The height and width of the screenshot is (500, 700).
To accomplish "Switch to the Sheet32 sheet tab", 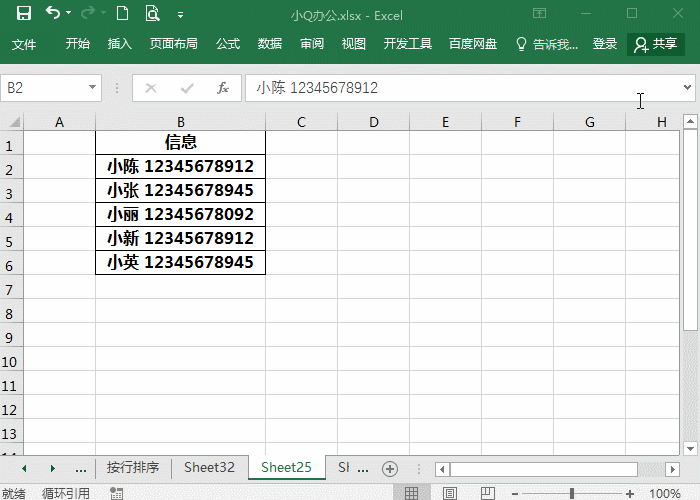I will tap(209, 467).
